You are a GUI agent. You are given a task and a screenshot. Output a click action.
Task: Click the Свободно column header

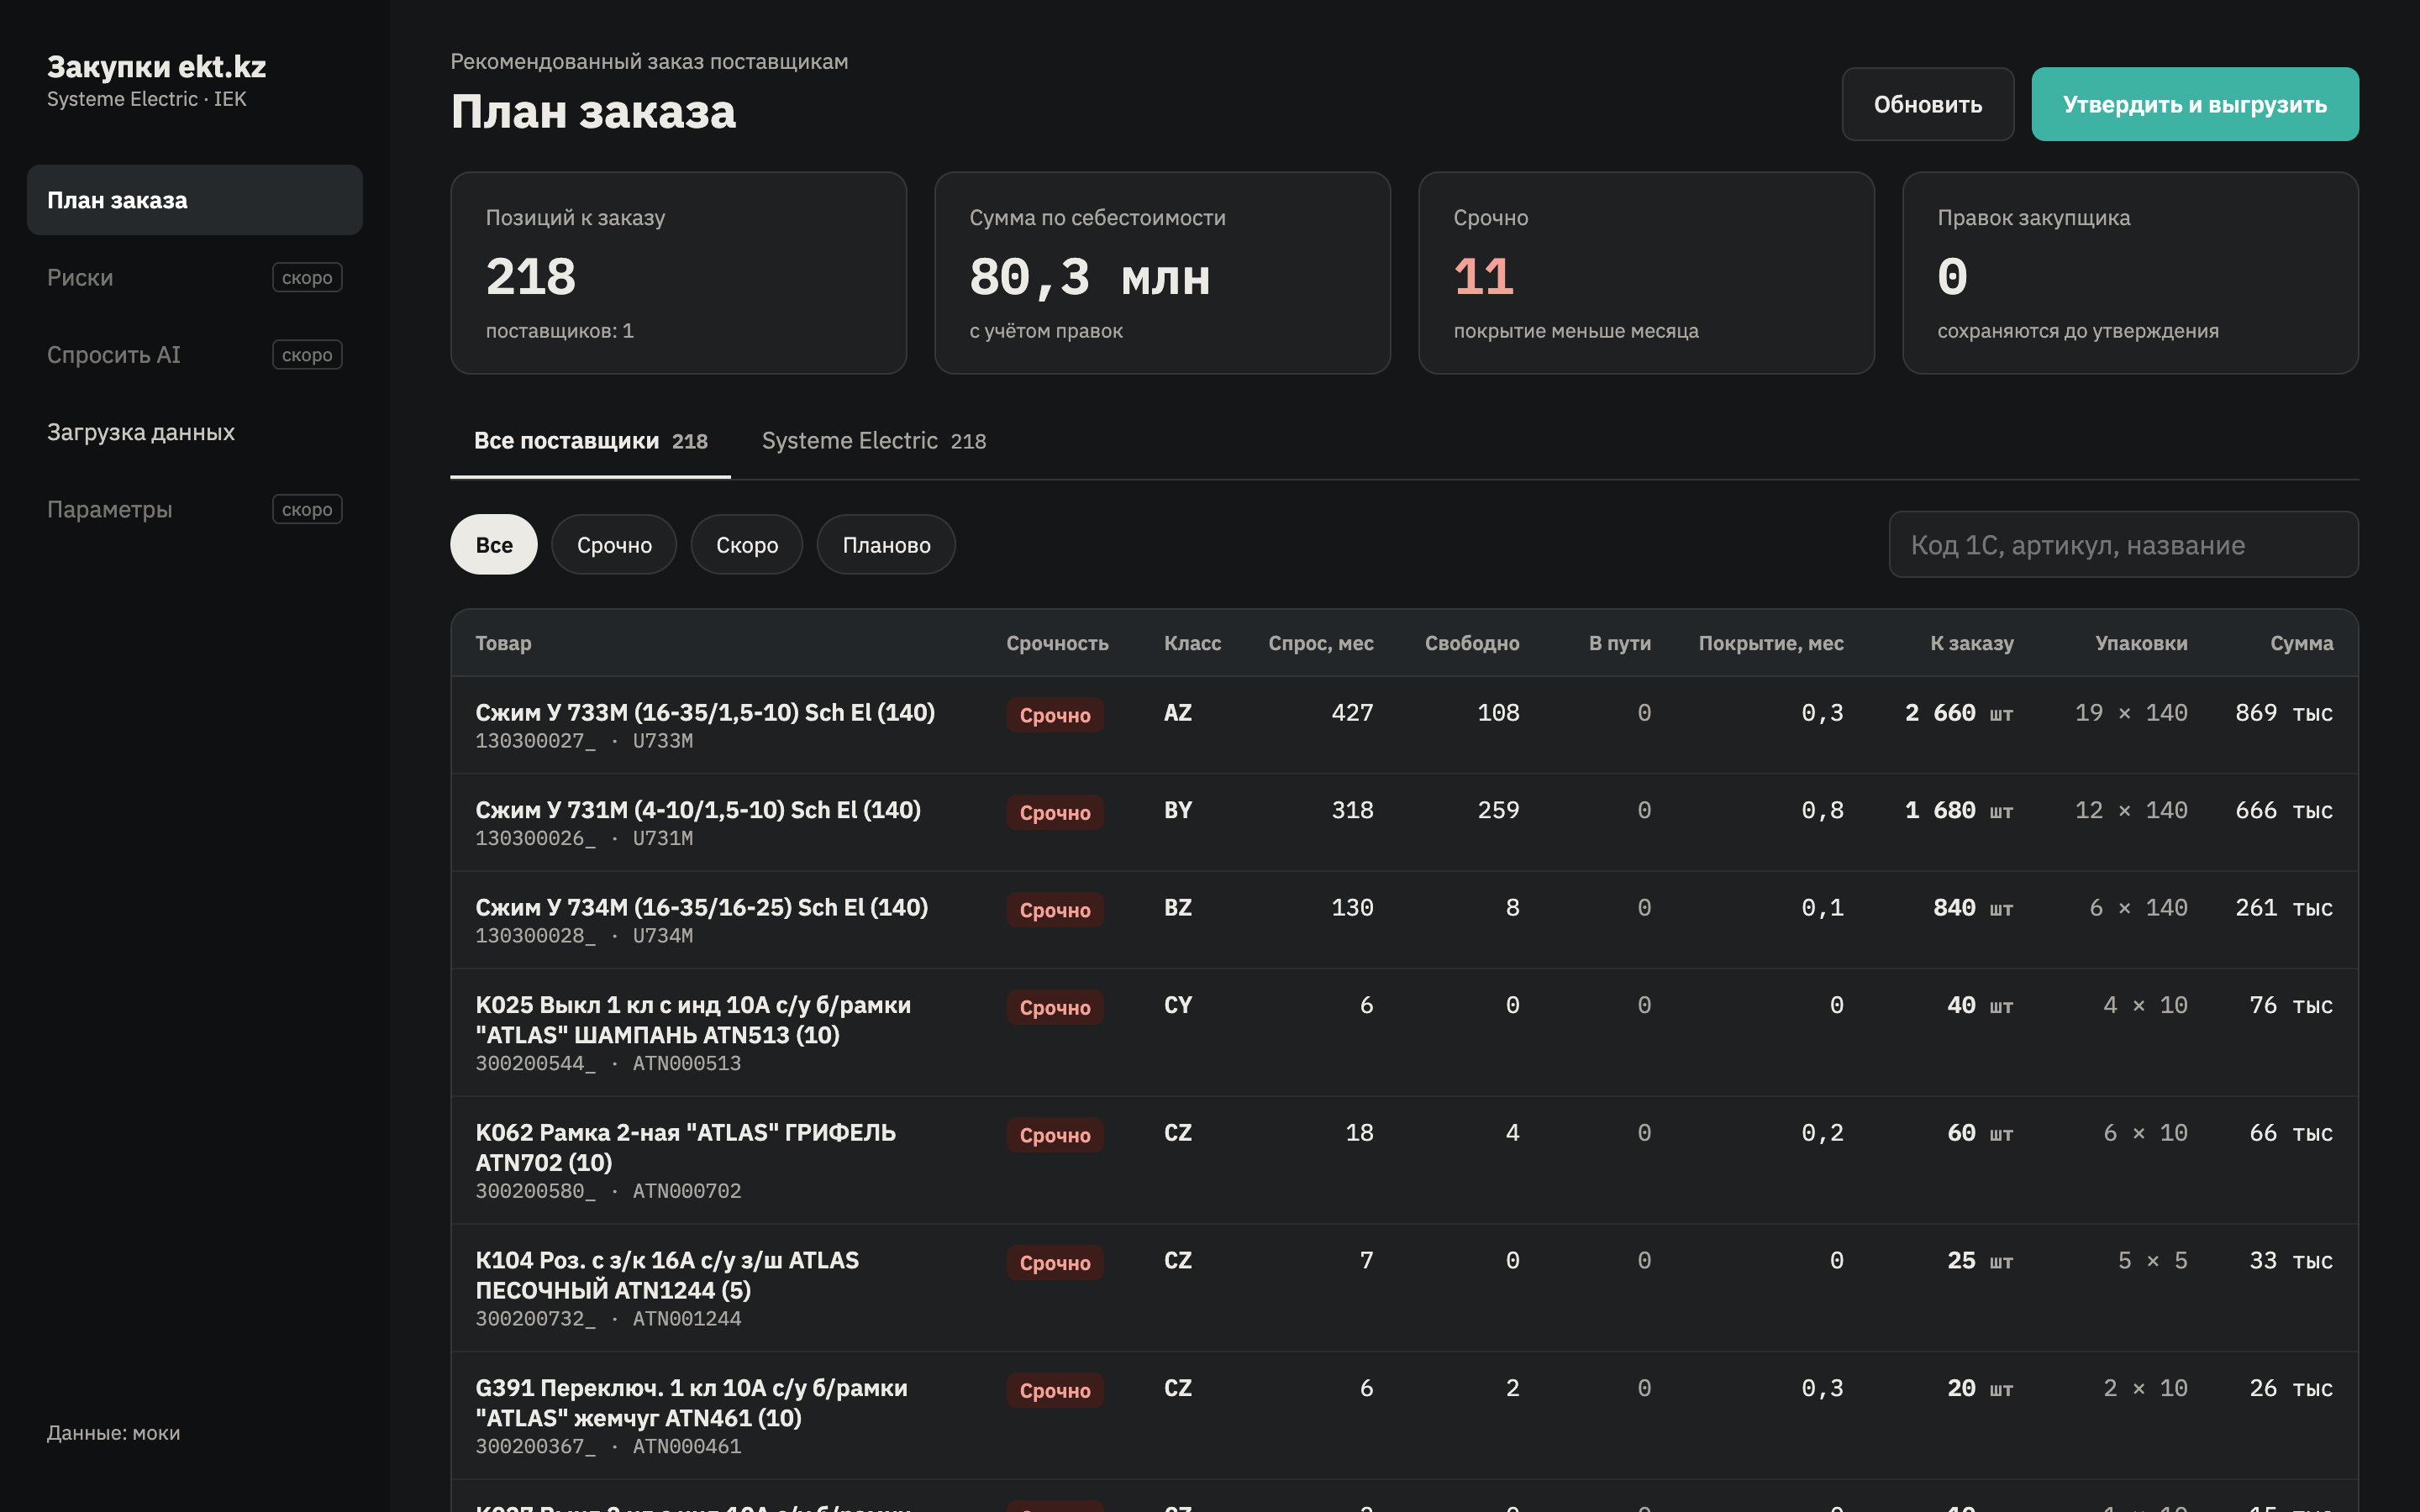click(x=1471, y=643)
